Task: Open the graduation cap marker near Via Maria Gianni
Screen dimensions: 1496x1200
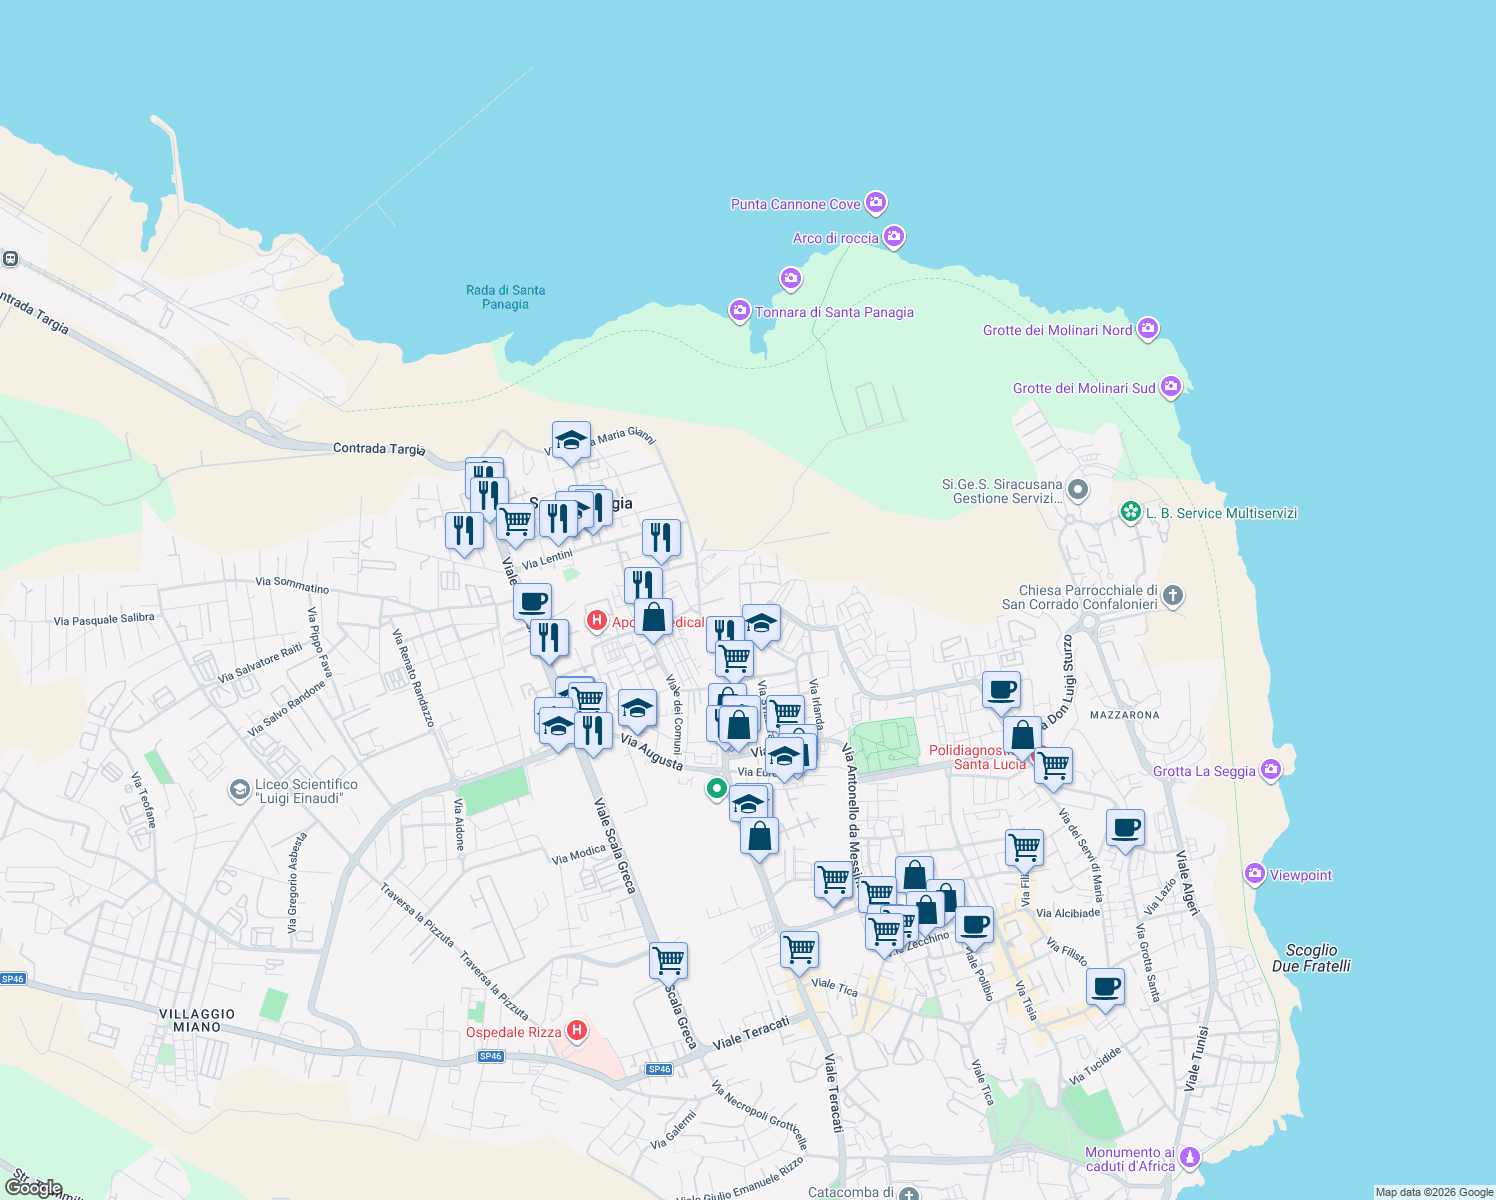Action: click(571, 438)
